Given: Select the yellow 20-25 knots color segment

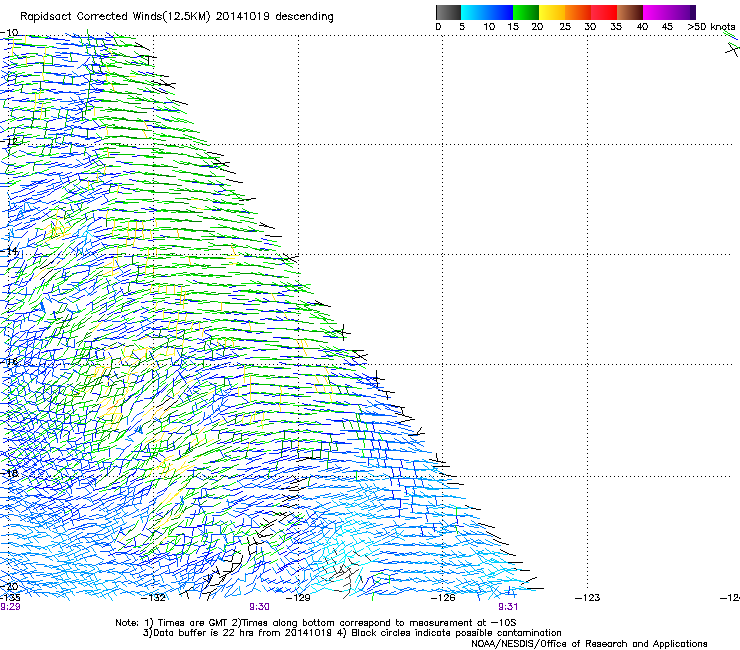Looking at the screenshot, I should (552, 12).
